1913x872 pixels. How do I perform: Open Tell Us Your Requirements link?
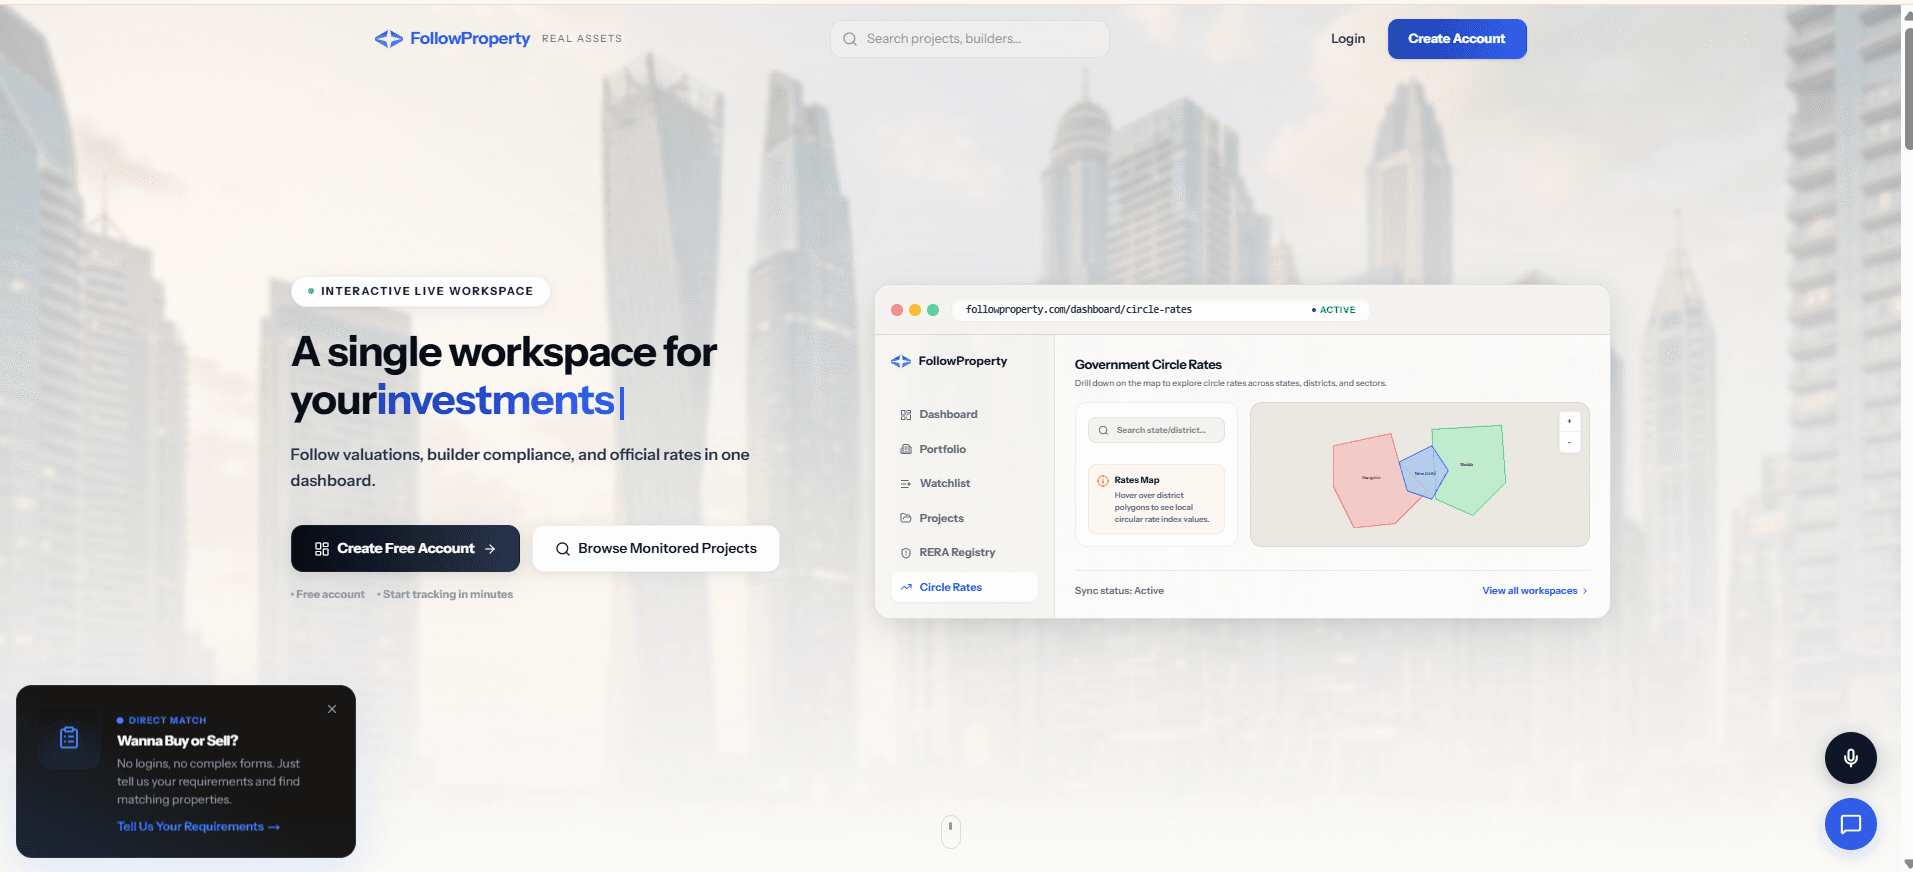point(198,827)
